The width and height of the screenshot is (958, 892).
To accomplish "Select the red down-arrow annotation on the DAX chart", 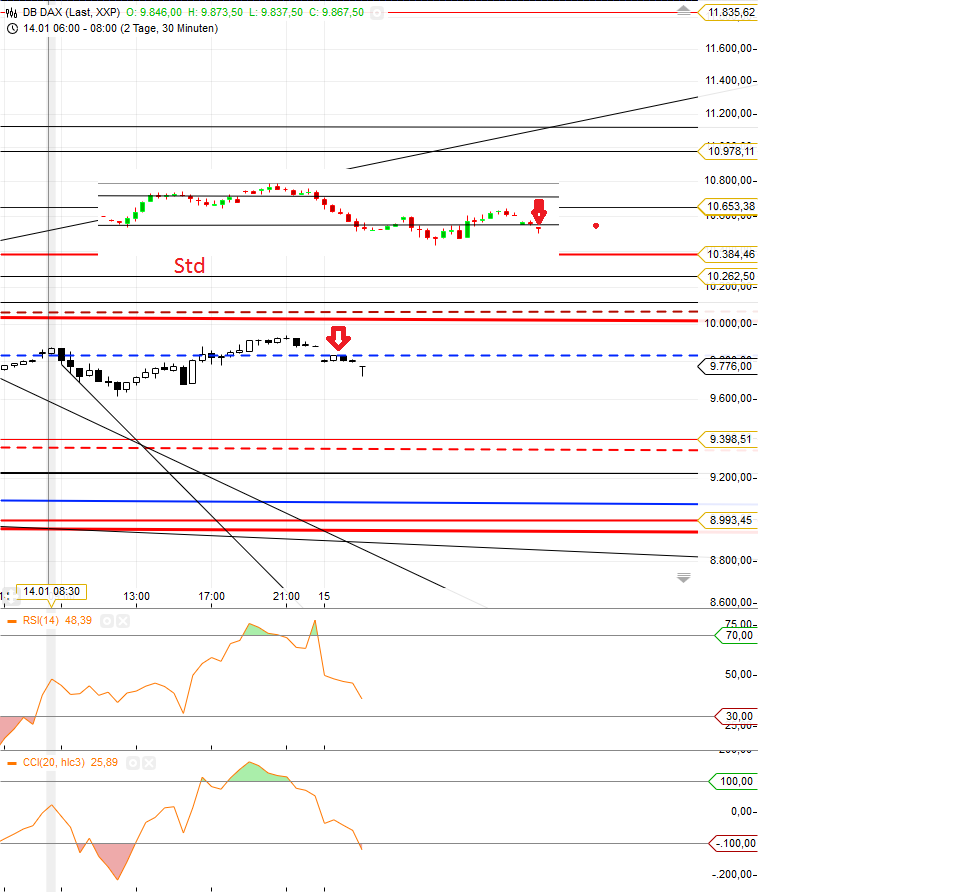I will [539, 212].
